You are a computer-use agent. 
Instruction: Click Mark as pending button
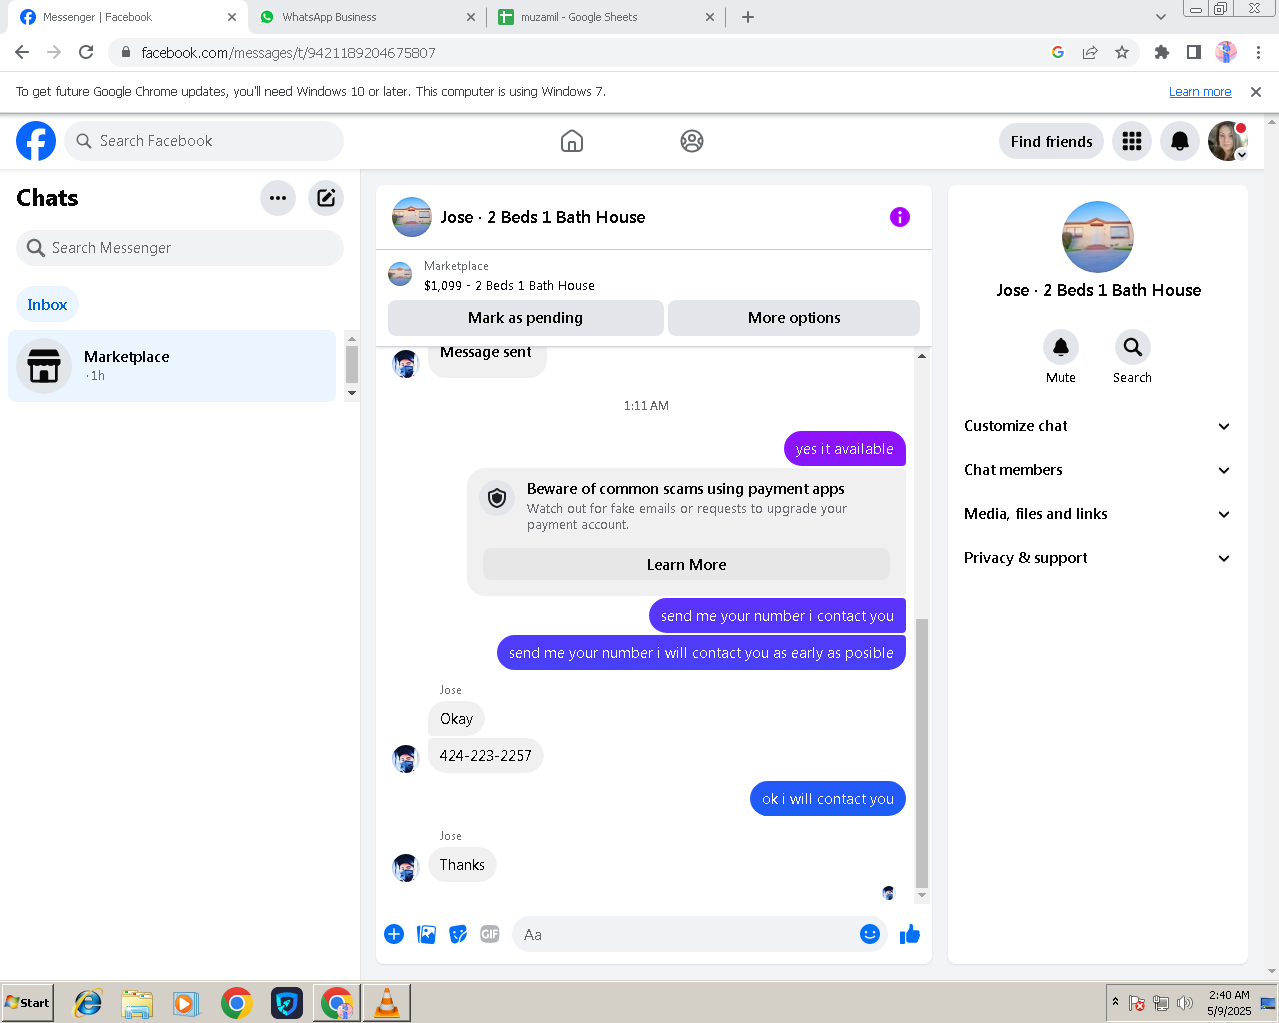[x=525, y=318]
